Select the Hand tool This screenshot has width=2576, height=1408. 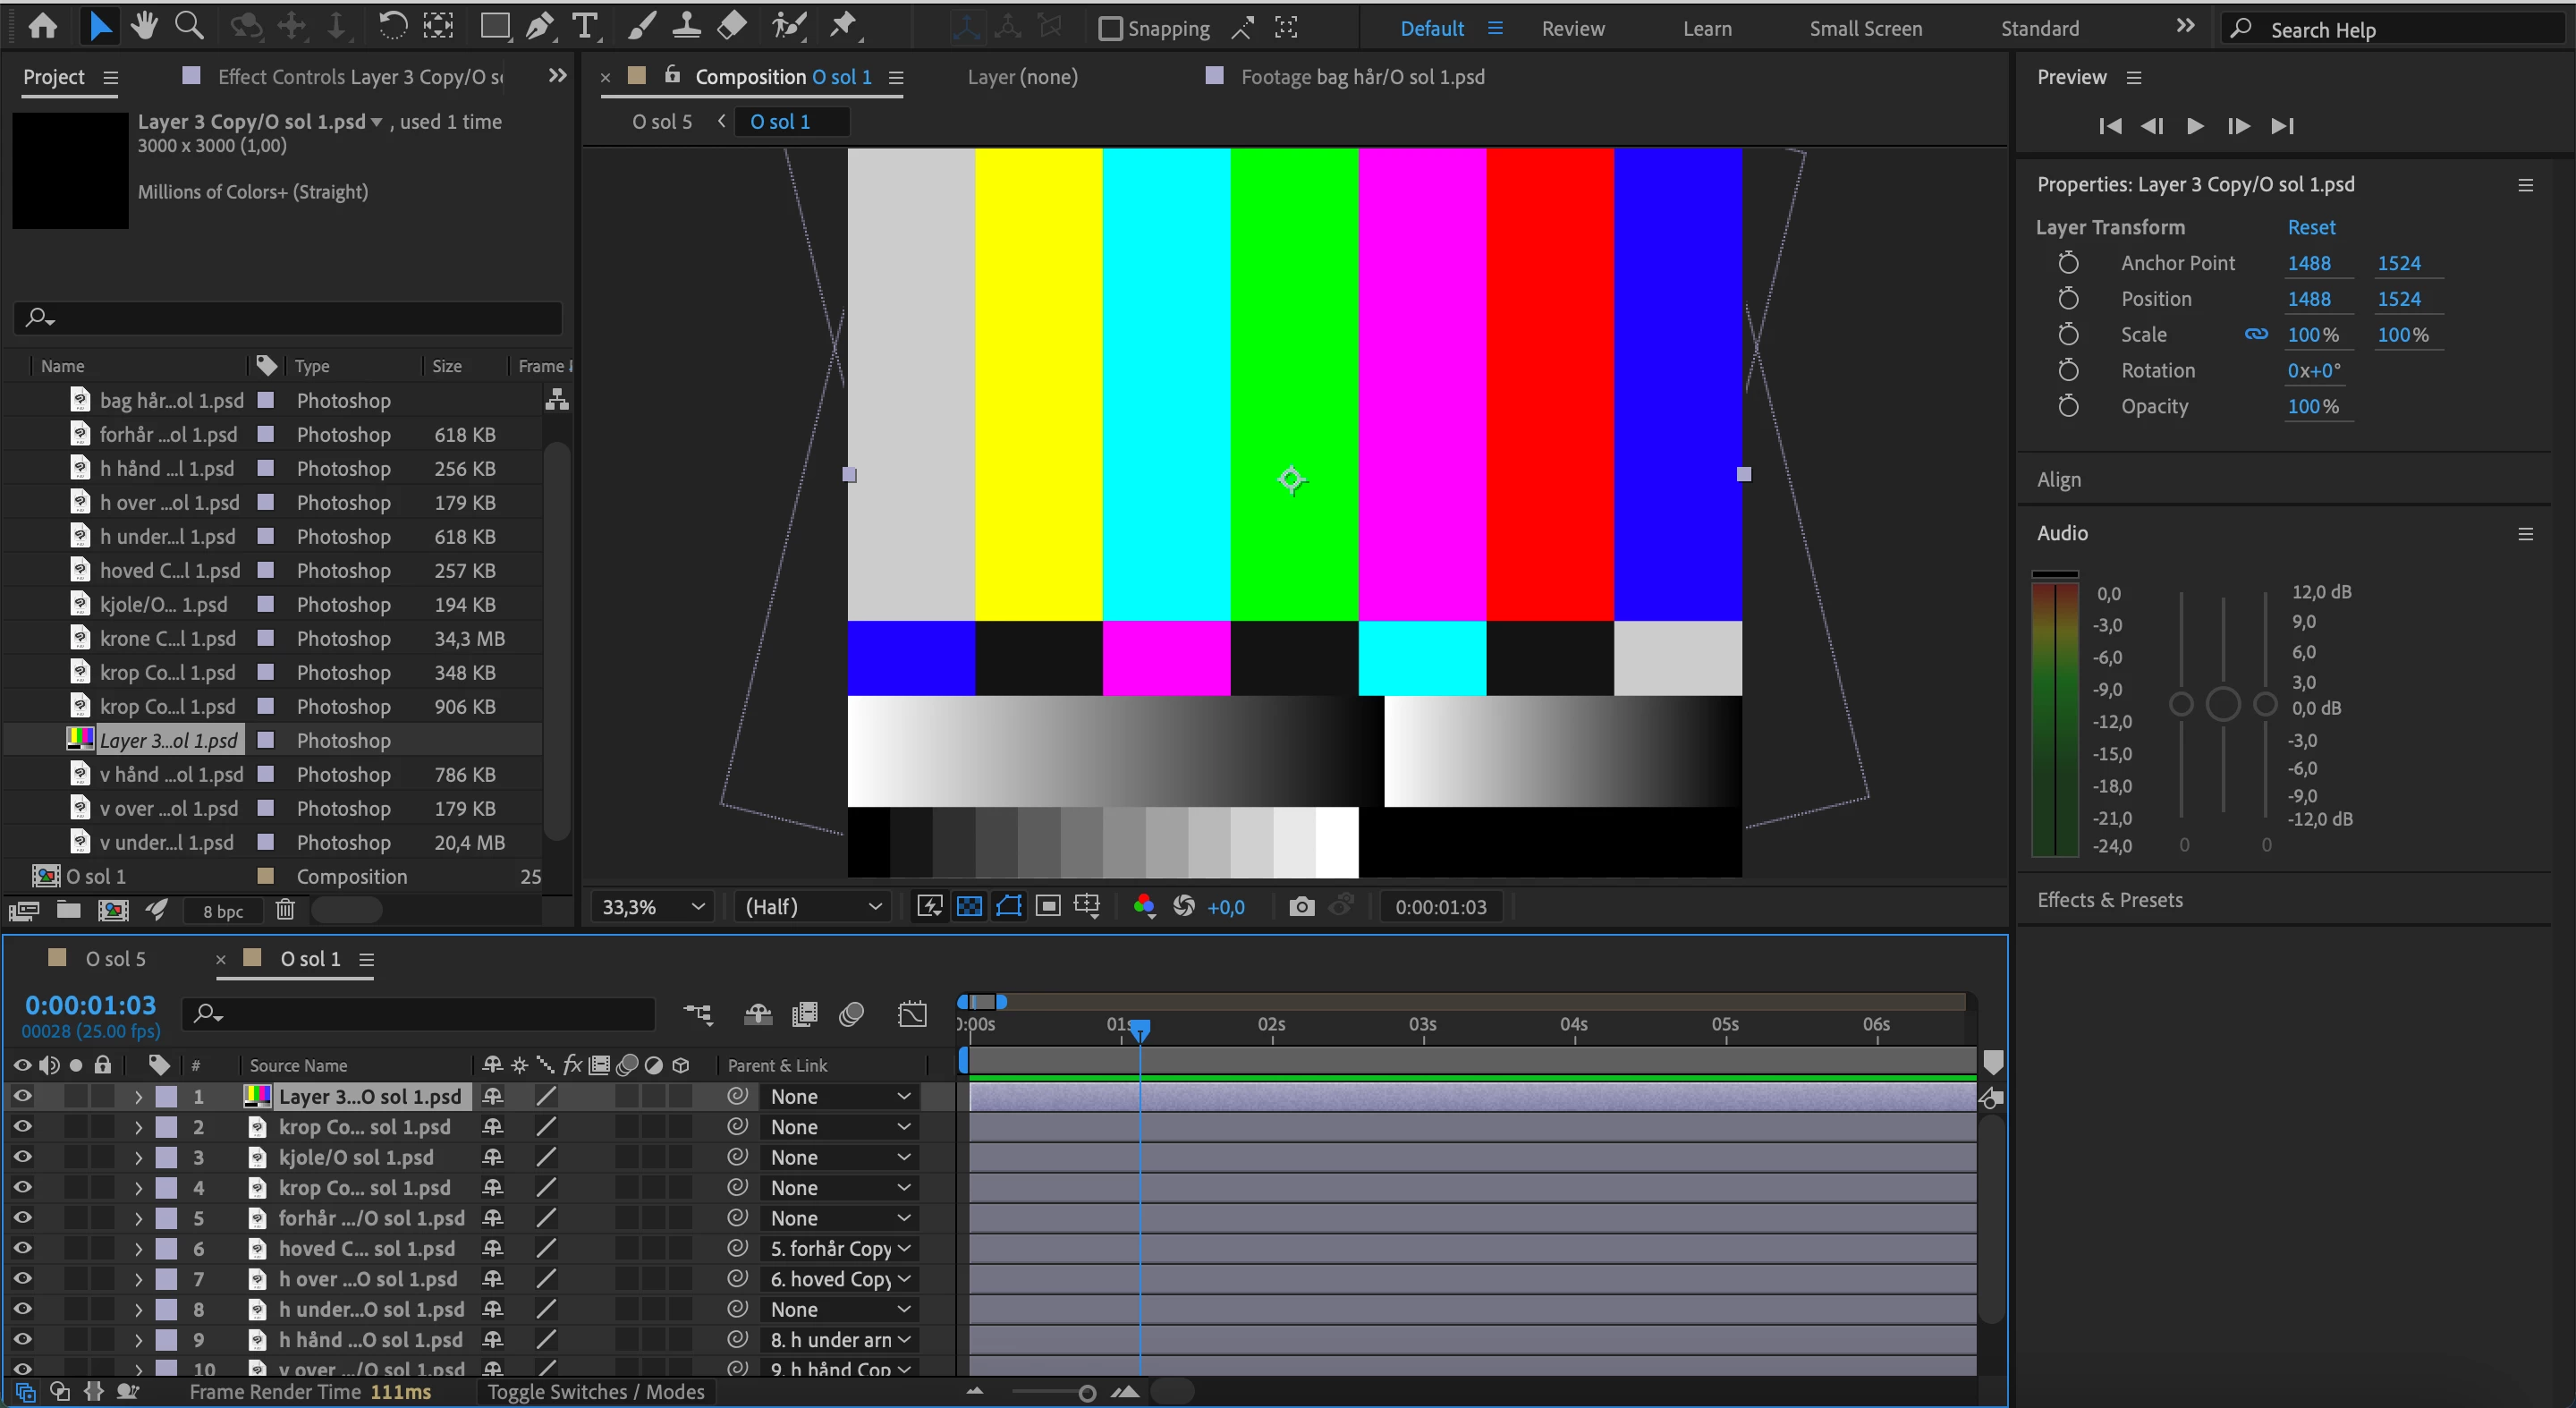coord(144,27)
